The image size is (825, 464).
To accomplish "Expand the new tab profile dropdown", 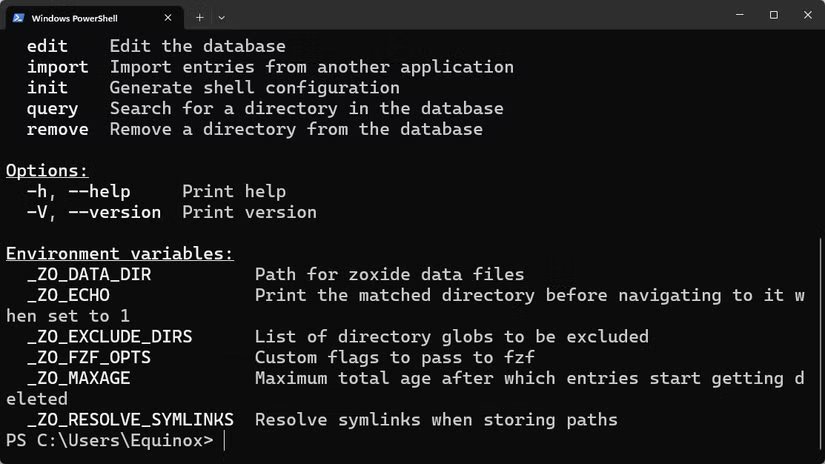I will point(222,18).
